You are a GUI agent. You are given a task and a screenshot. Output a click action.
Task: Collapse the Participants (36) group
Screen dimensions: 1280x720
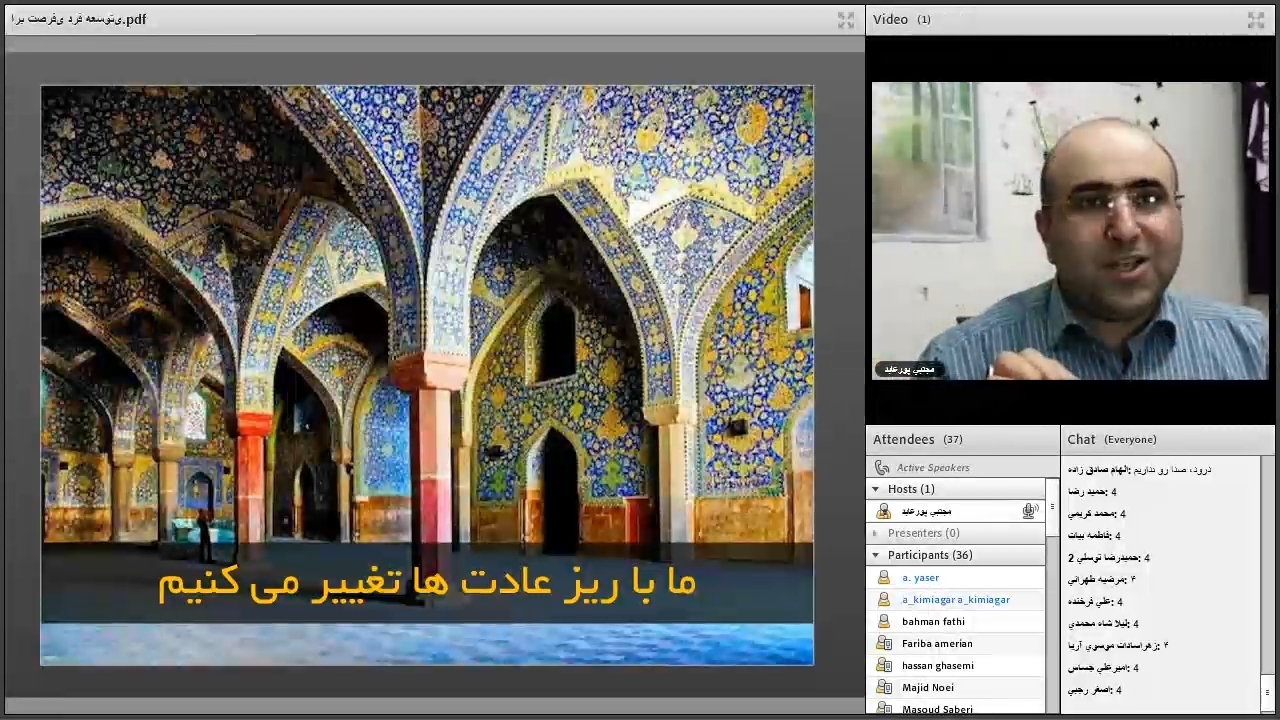876,555
